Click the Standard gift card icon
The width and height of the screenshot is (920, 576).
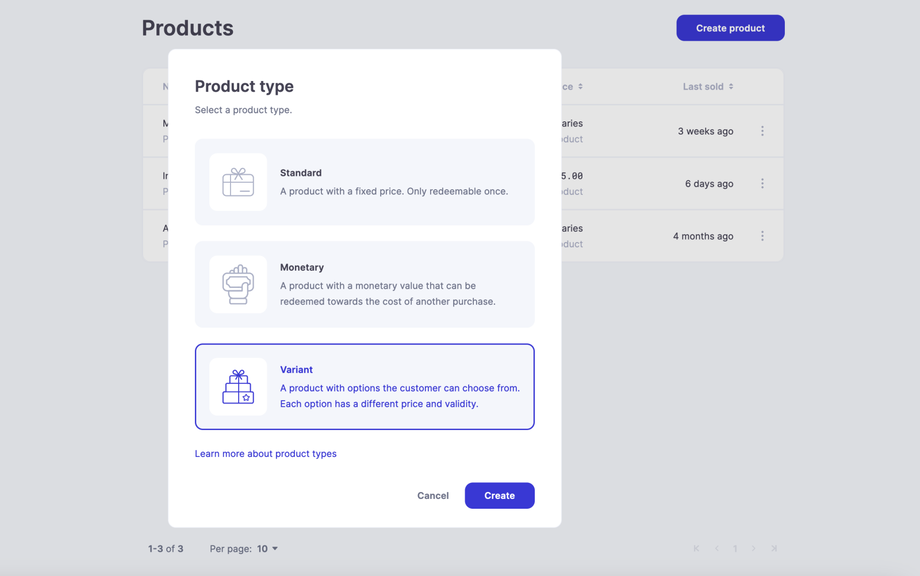pos(238,182)
